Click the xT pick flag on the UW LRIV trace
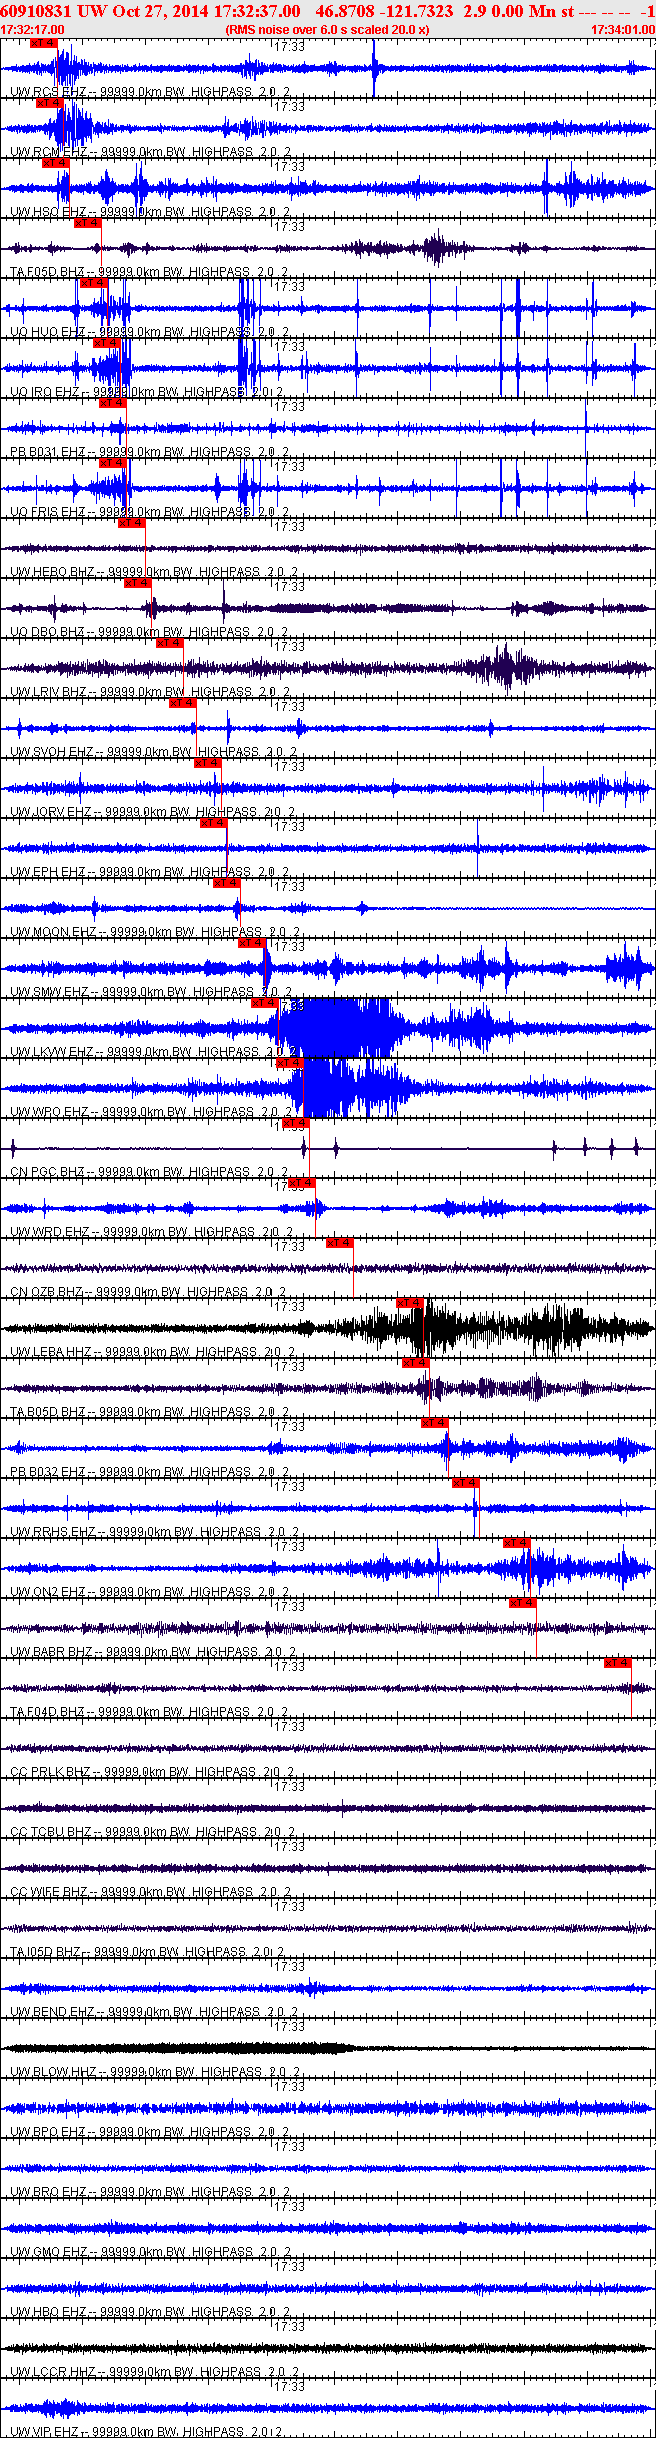 click(170, 643)
